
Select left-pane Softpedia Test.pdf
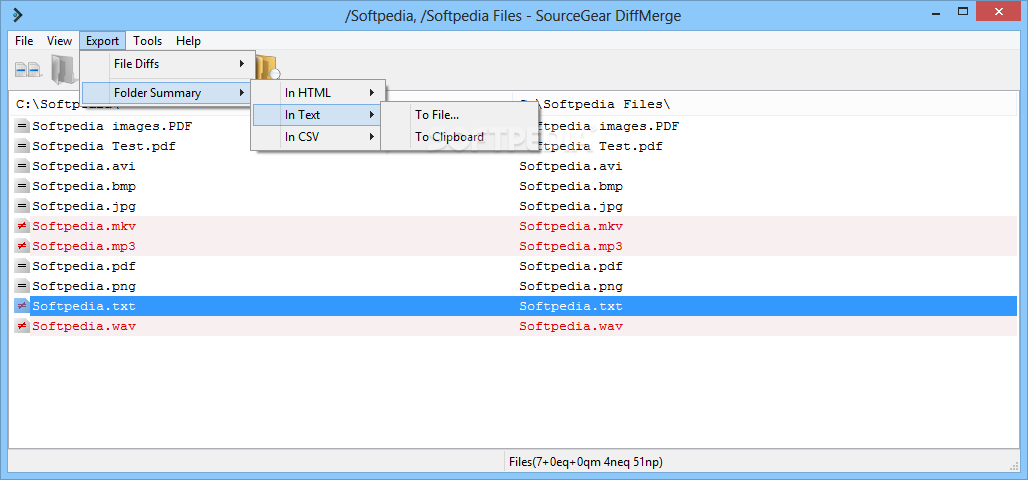click(104, 146)
